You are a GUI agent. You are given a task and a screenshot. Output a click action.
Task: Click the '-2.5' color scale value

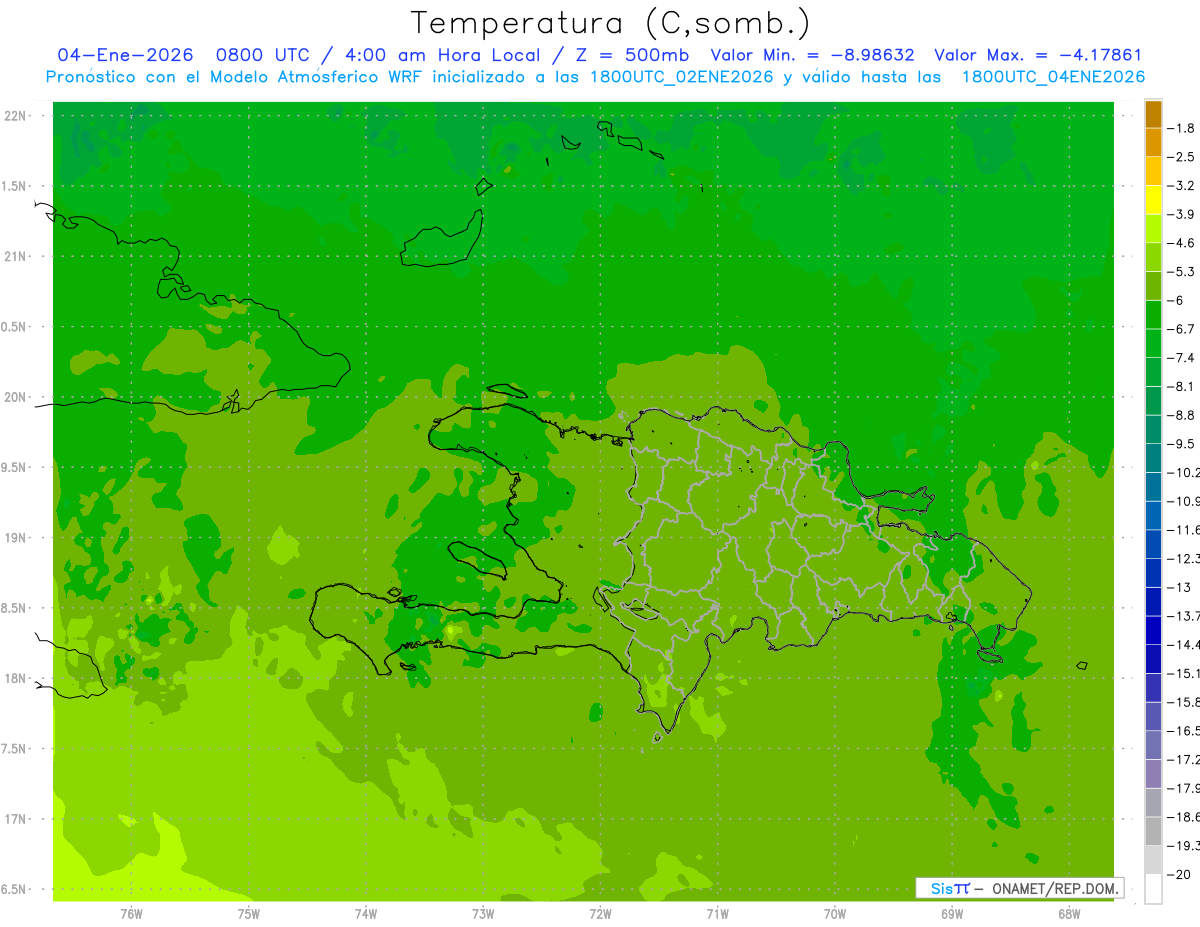(1181, 157)
